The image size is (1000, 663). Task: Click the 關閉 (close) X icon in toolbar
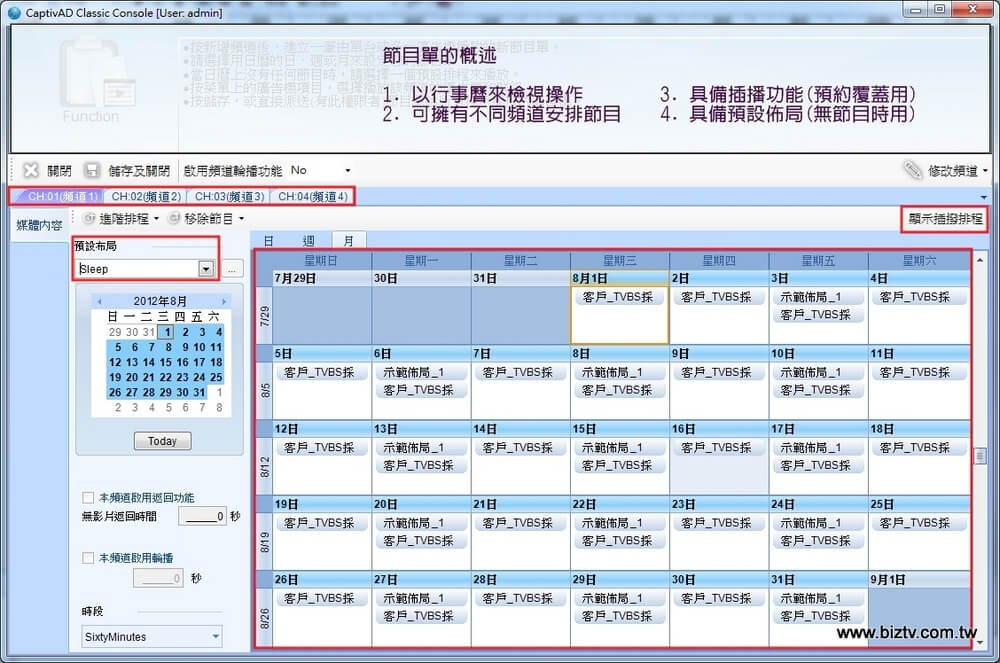pos(31,171)
